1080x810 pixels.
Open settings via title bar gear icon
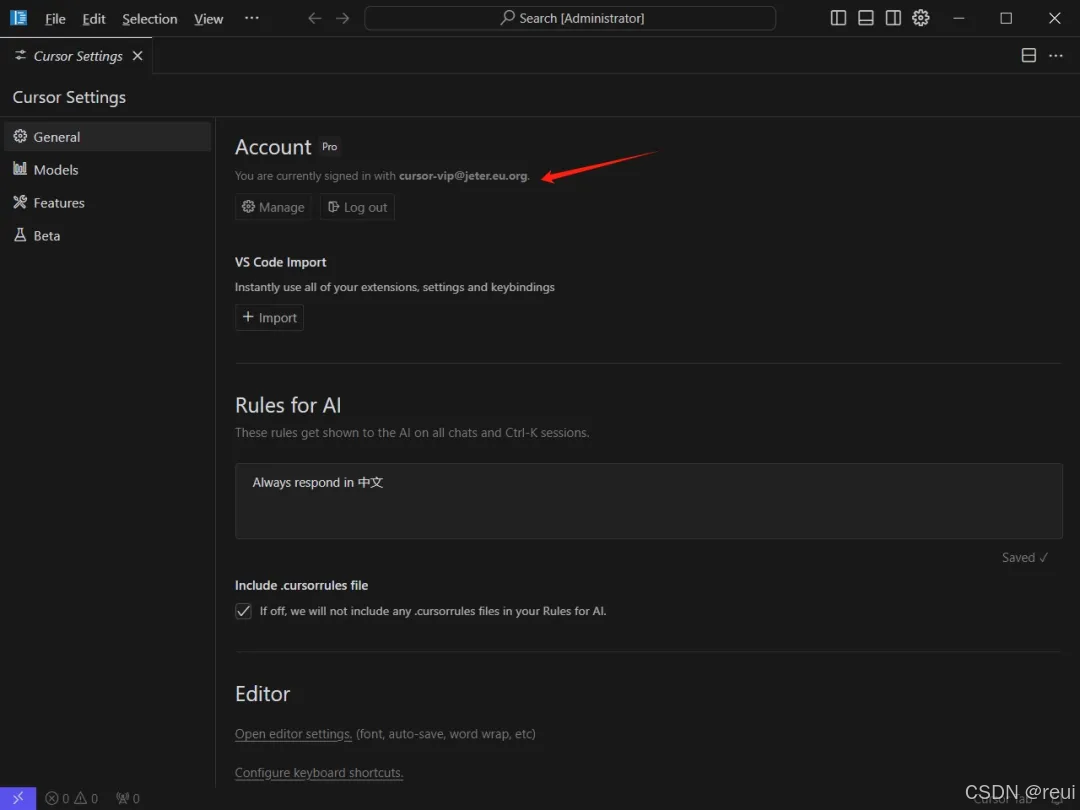pyautogui.click(x=921, y=18)
